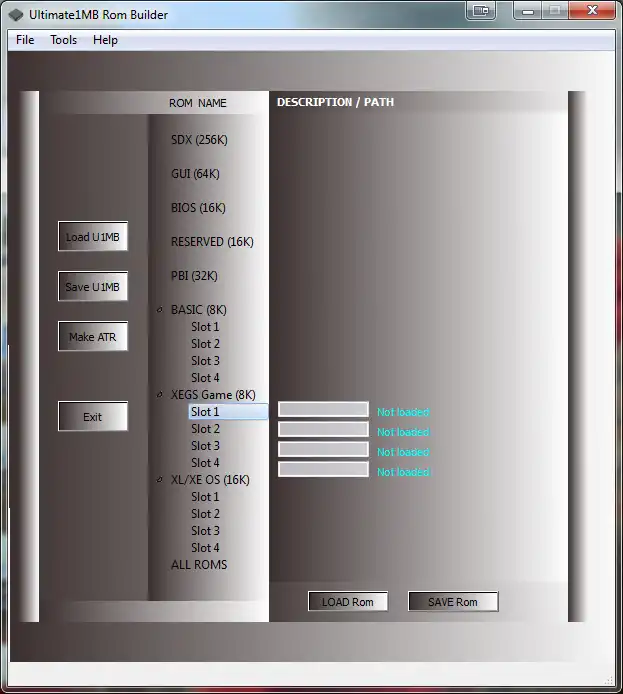
Task: Click the SAVE Rom button
Action: click(x=453, y=601)
